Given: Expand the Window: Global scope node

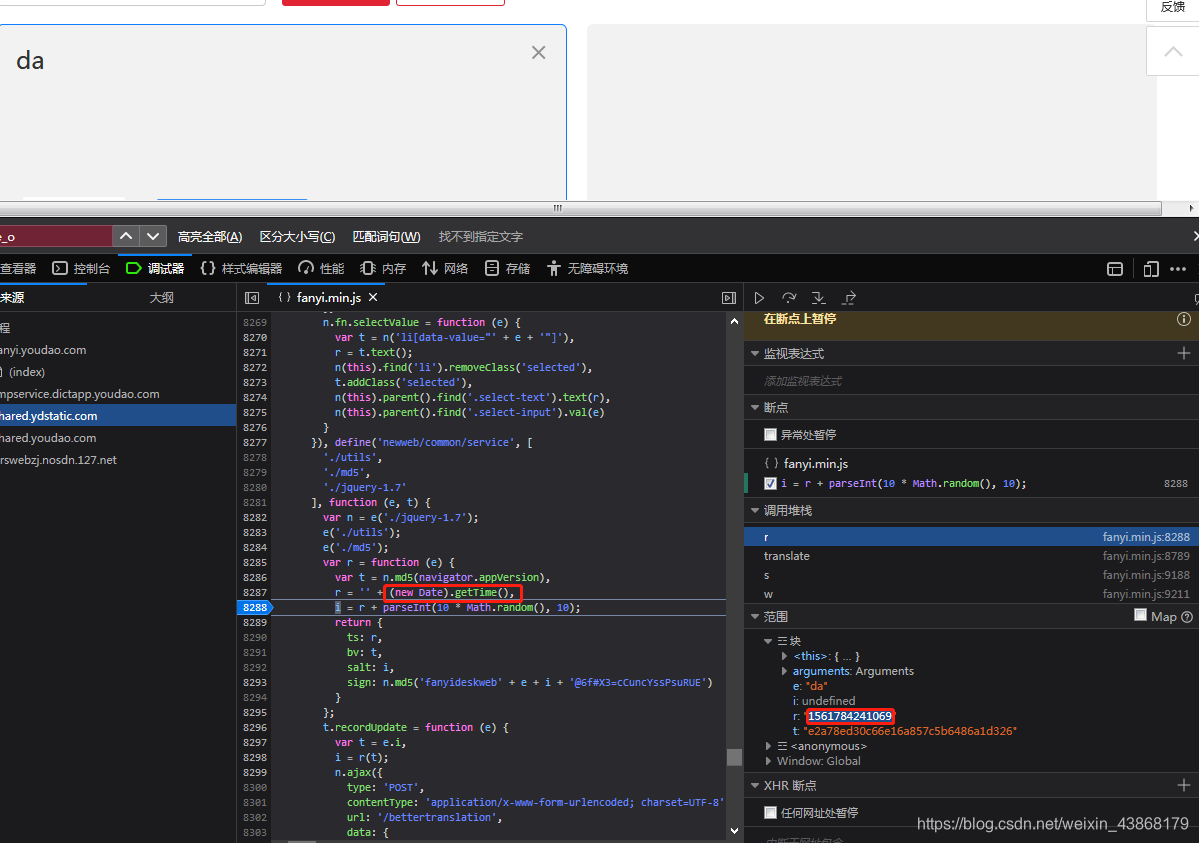Looking at the screenshot, I should click(x=768, y=761).
